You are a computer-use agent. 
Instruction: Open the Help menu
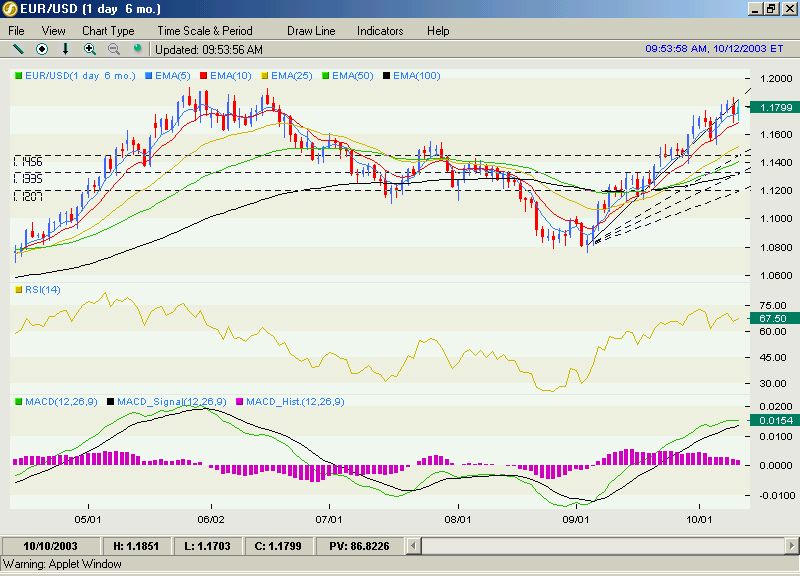click(438, 31)
